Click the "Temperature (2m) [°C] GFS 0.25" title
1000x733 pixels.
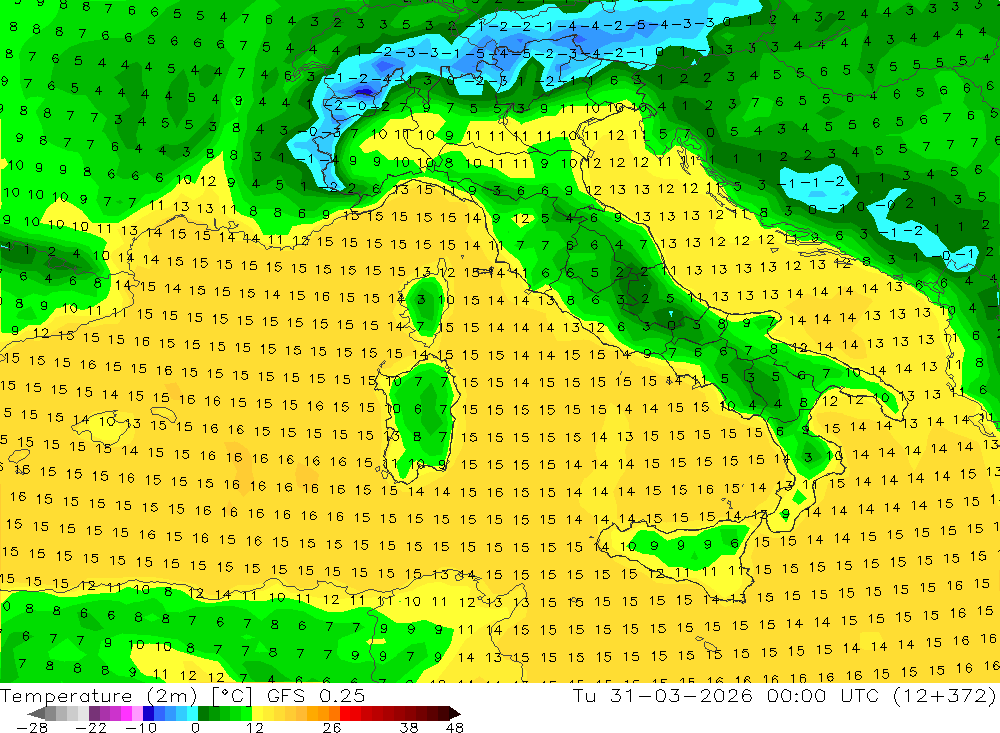tap(182, 696)
